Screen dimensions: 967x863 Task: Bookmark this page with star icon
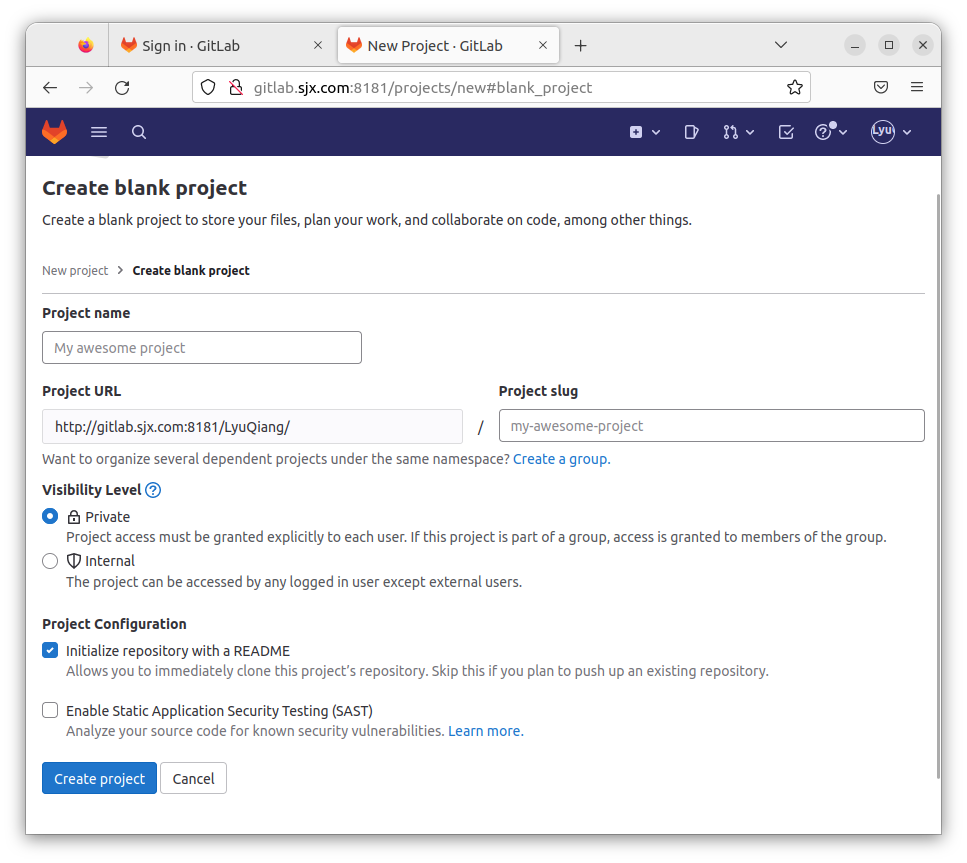click(794, 87)
